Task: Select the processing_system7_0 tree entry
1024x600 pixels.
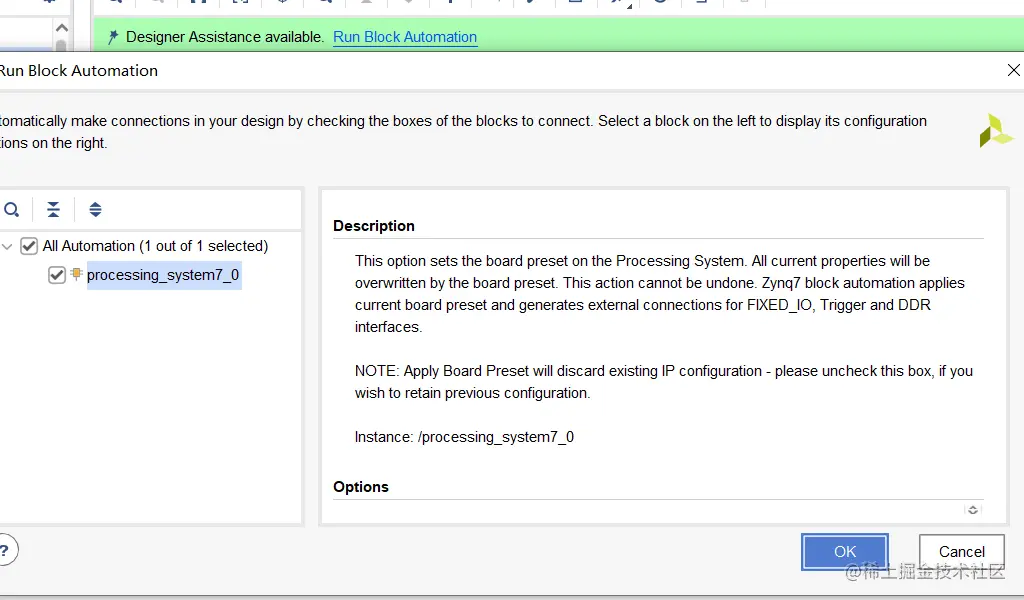Action: (x=163, y=275)
